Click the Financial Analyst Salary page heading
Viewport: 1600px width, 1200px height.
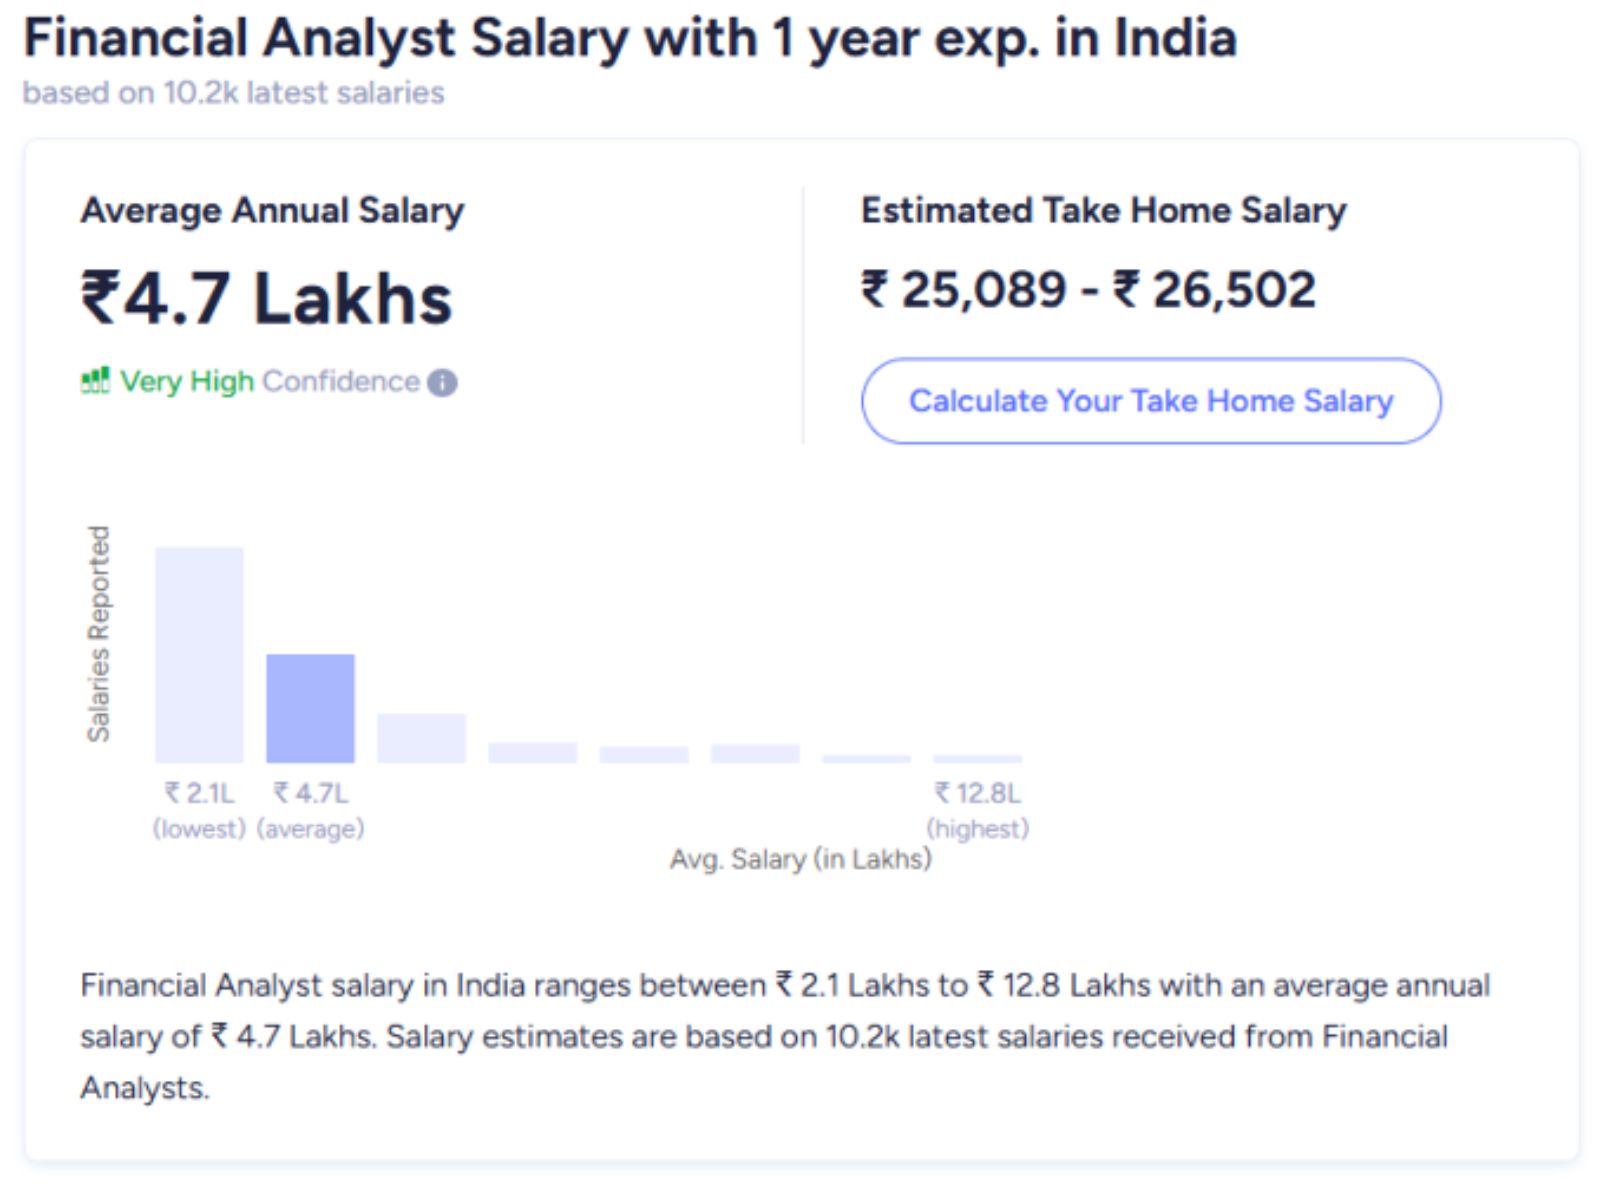pos(630,38)
